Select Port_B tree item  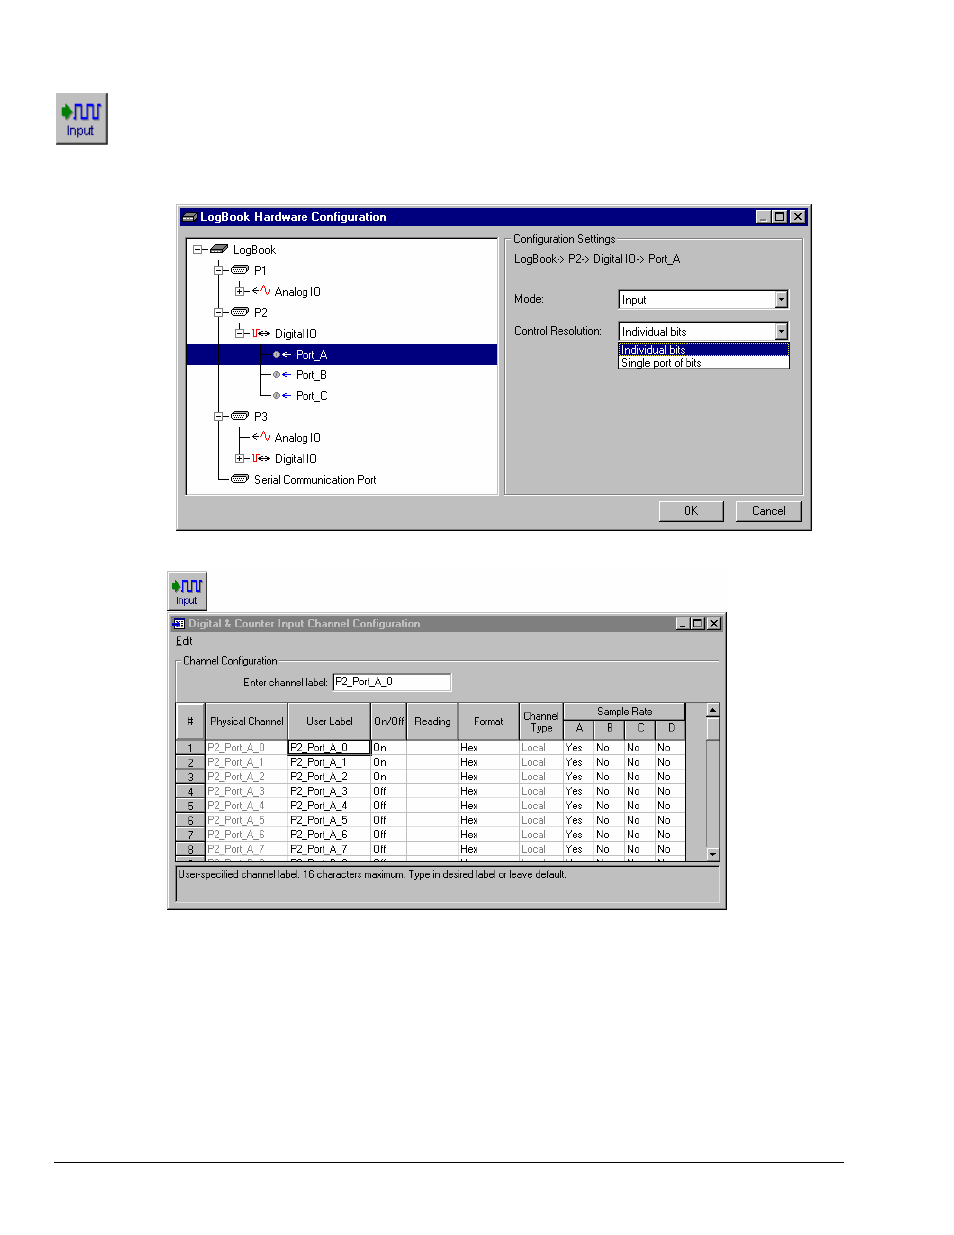pyautogui.click(x=311, y=375)
